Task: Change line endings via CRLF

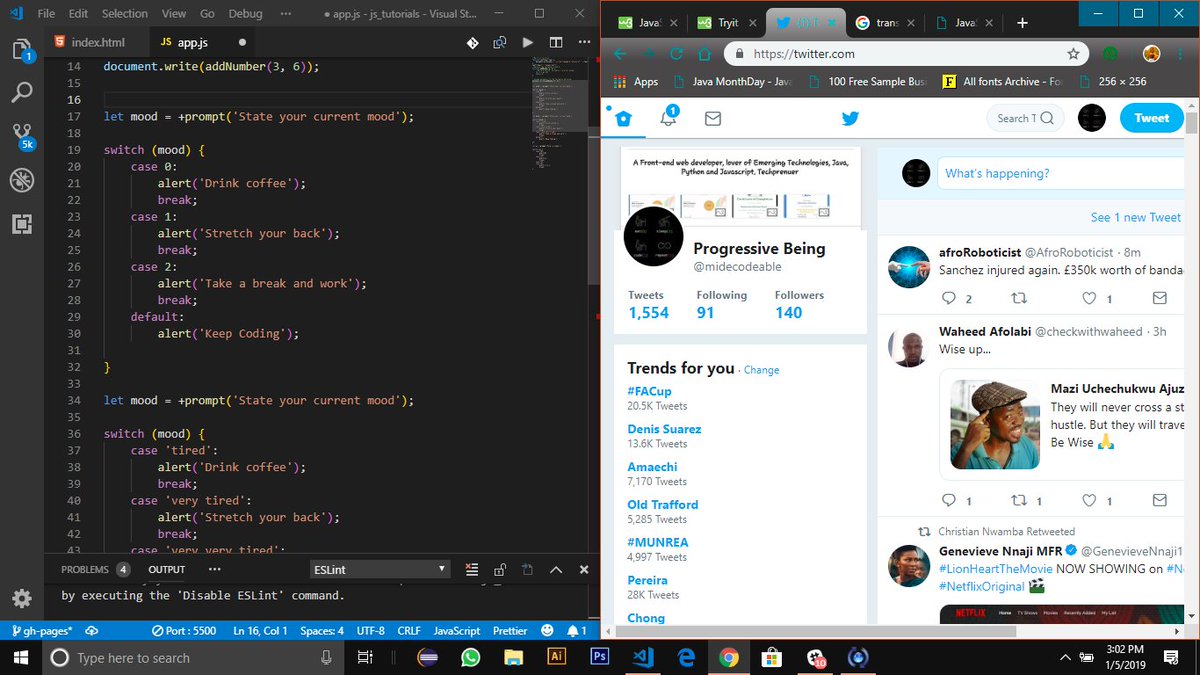Action: [409, 631]
